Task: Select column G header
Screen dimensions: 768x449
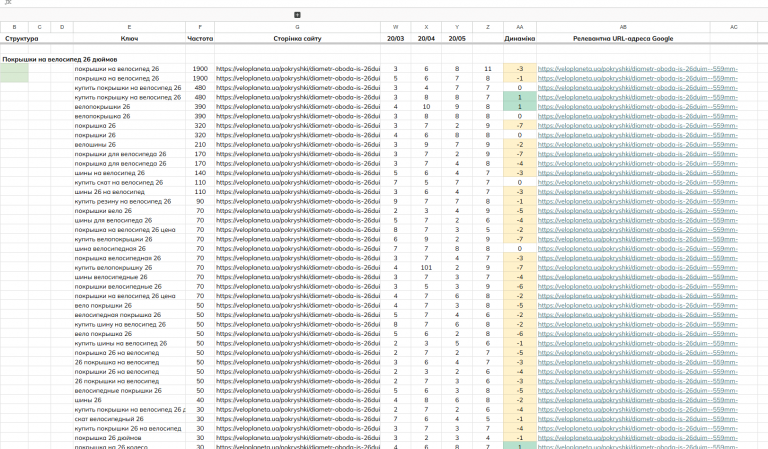Action: coord(297,27)
